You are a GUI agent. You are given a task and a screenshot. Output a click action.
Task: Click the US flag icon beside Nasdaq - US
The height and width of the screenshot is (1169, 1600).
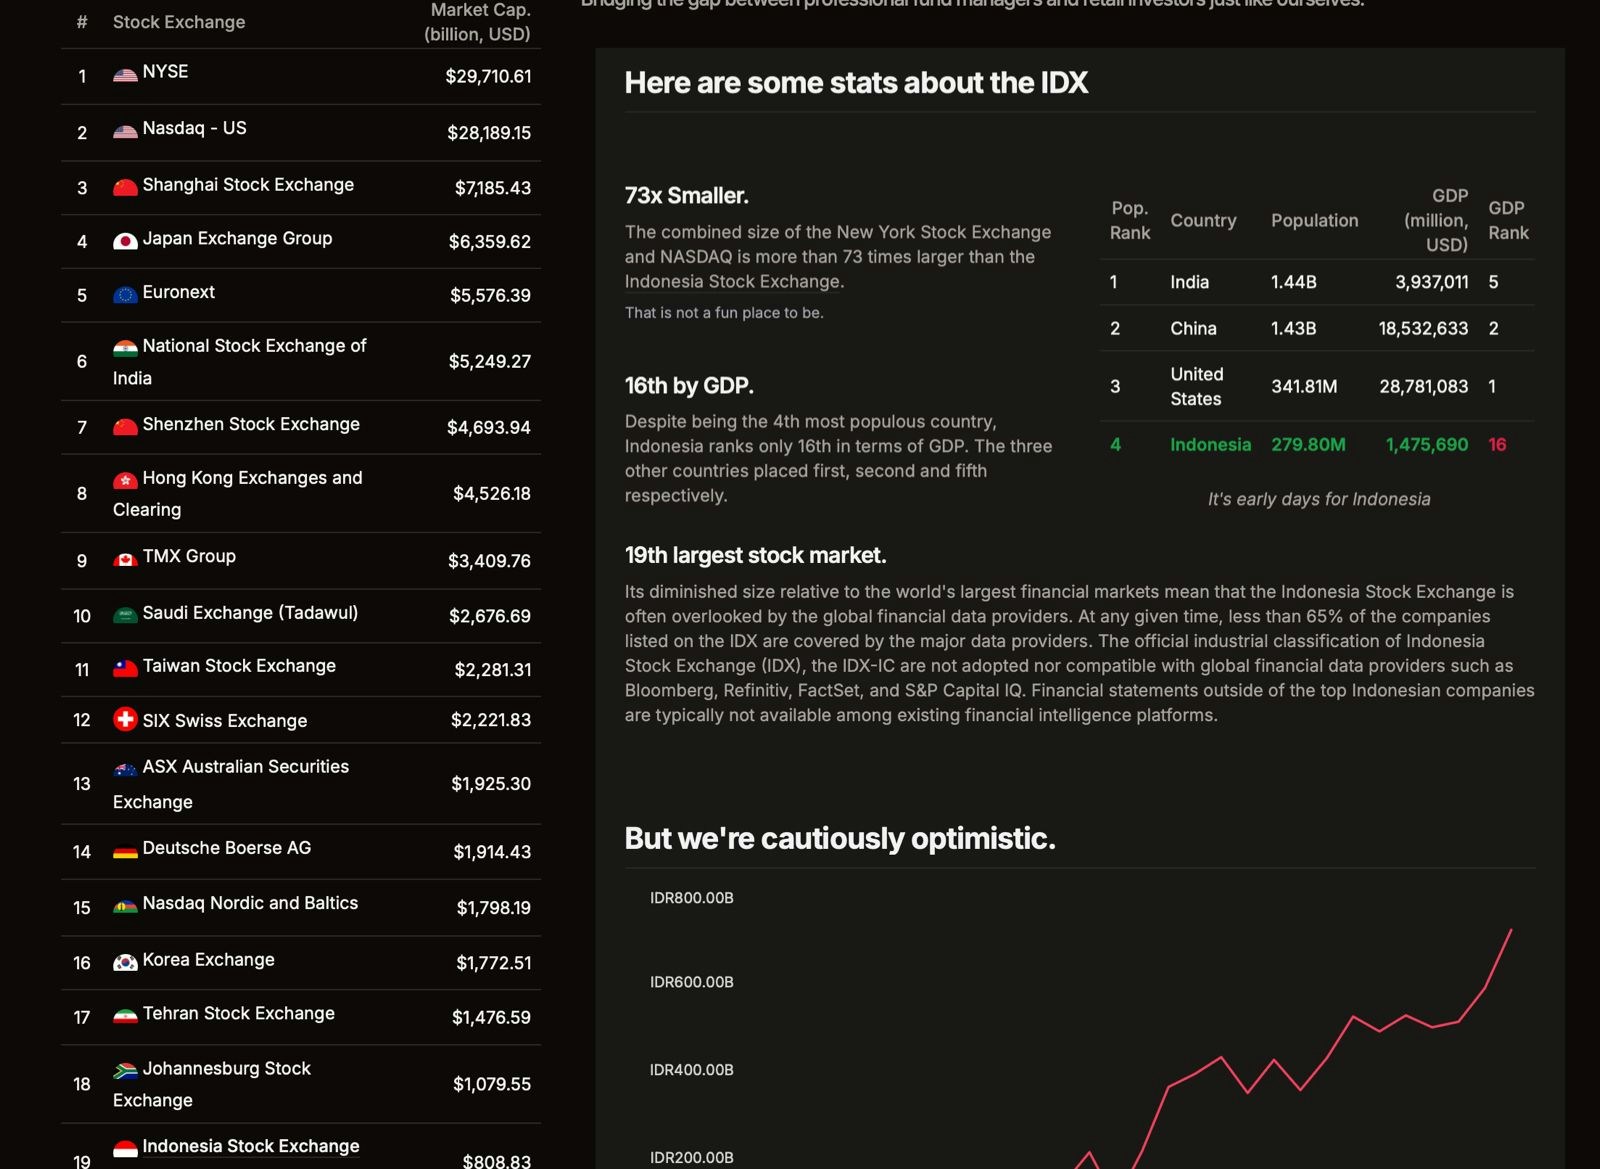pos(125,131)
